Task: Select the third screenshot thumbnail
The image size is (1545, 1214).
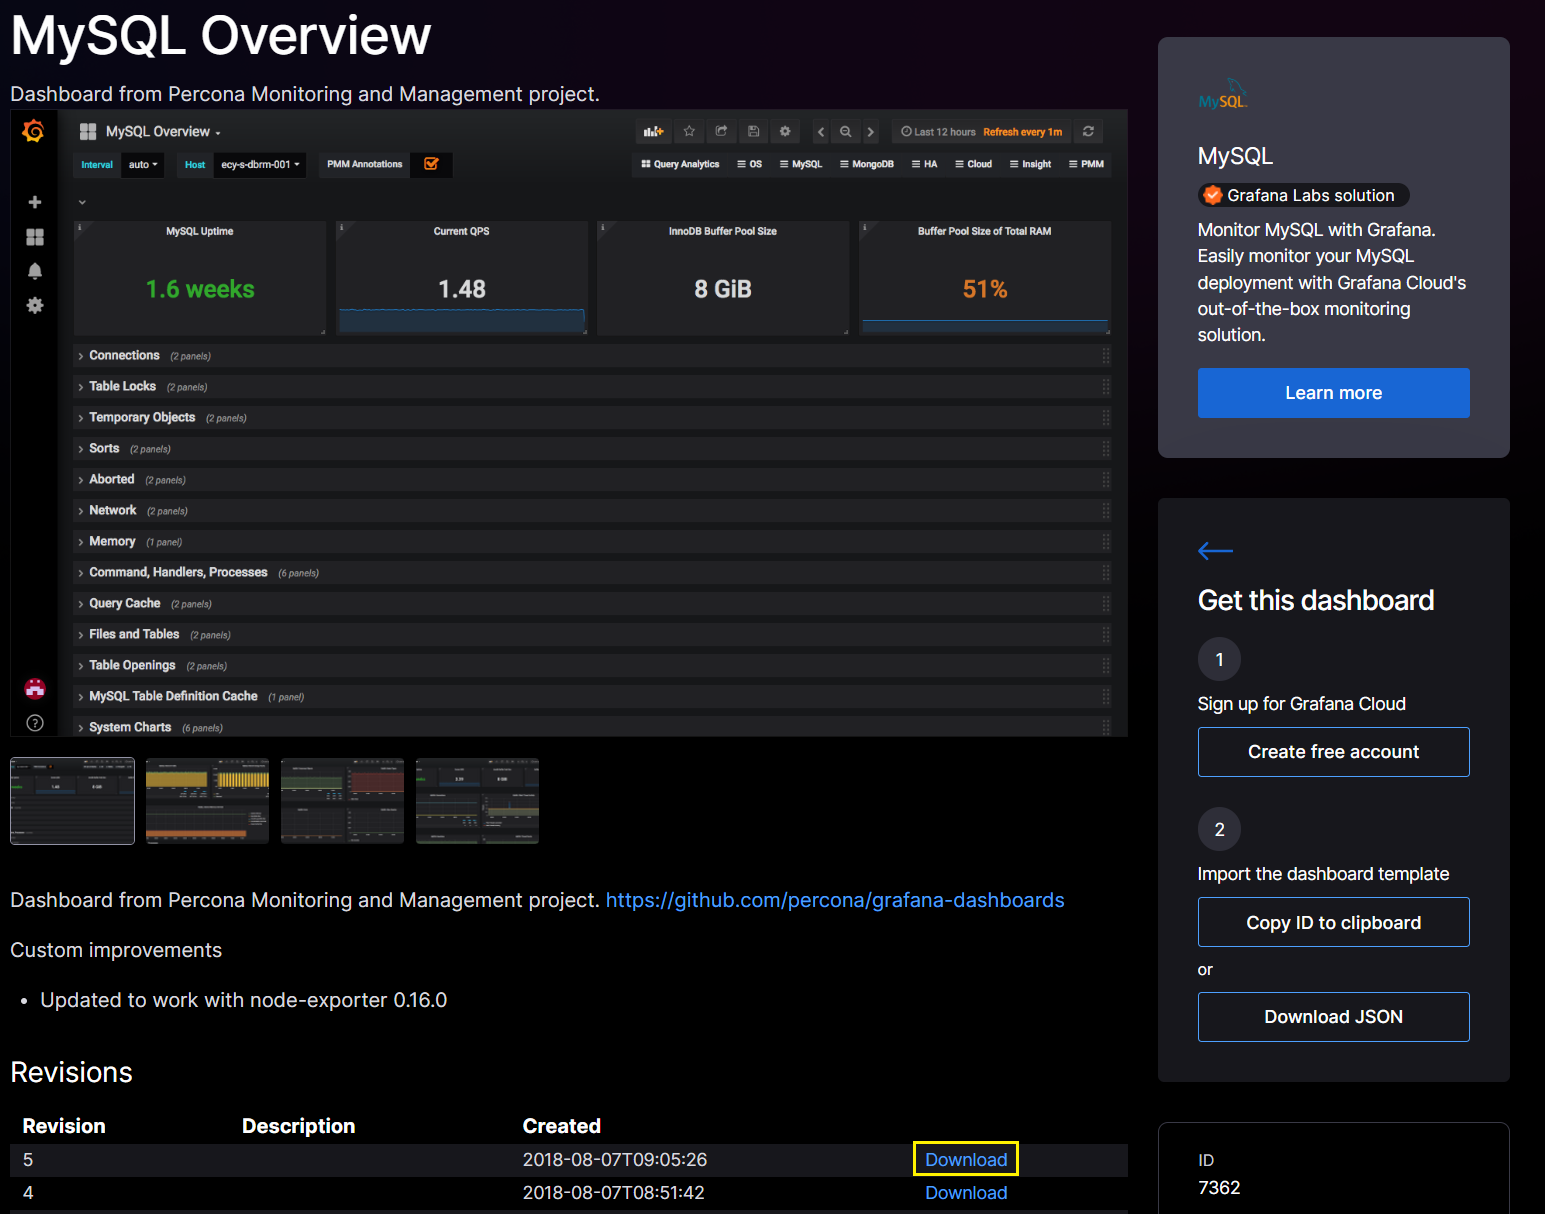Action: pyautogui.click(x=342, y=801)
